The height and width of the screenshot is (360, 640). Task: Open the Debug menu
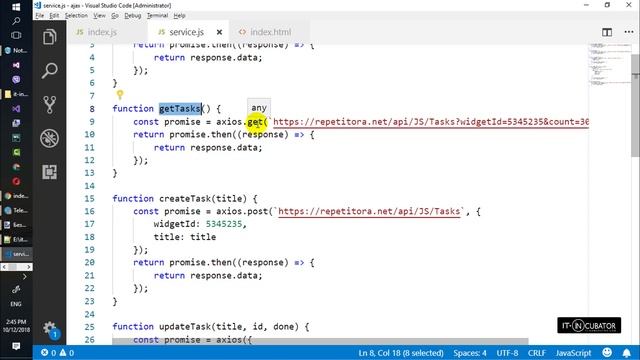click(133, 16)
